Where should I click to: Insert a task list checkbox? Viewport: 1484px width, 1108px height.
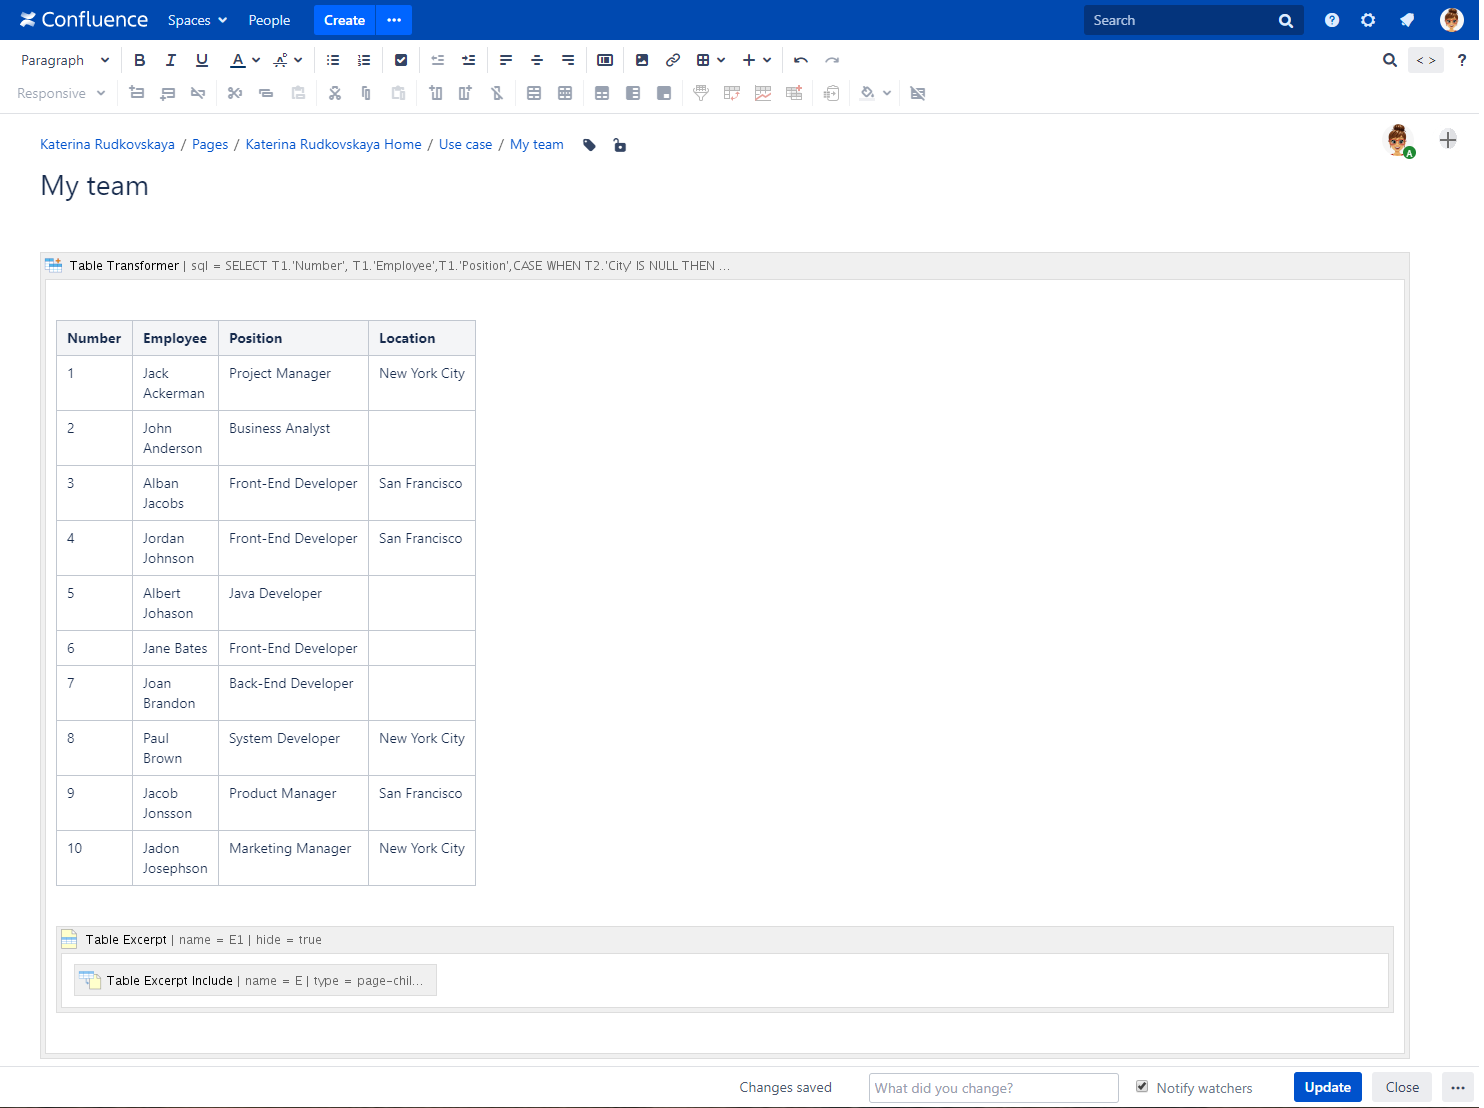pyautogui.click(x=401, y=60)
